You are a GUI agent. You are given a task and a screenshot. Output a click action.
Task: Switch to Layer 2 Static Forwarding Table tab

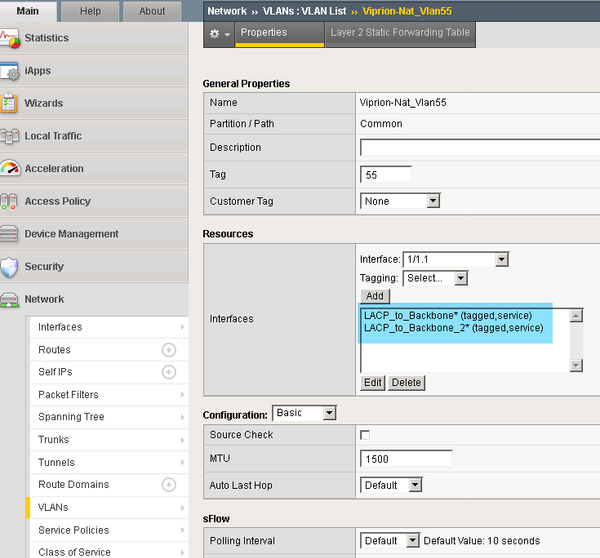click(399, 32)
